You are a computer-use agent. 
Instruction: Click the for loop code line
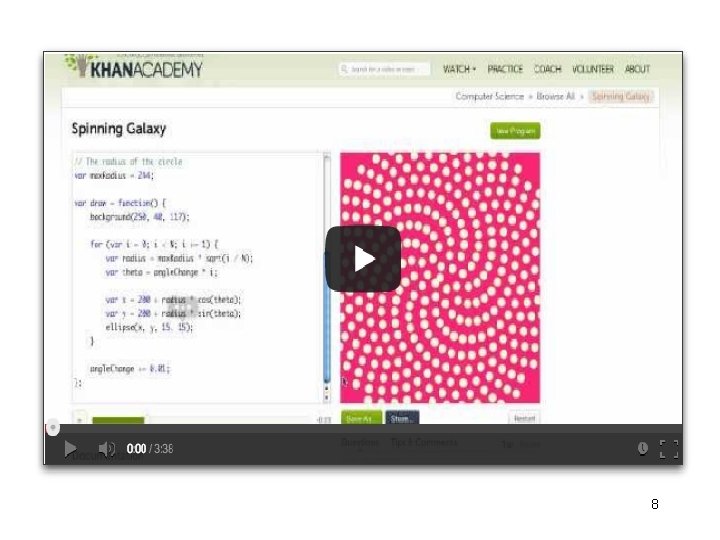pos(154,244)
